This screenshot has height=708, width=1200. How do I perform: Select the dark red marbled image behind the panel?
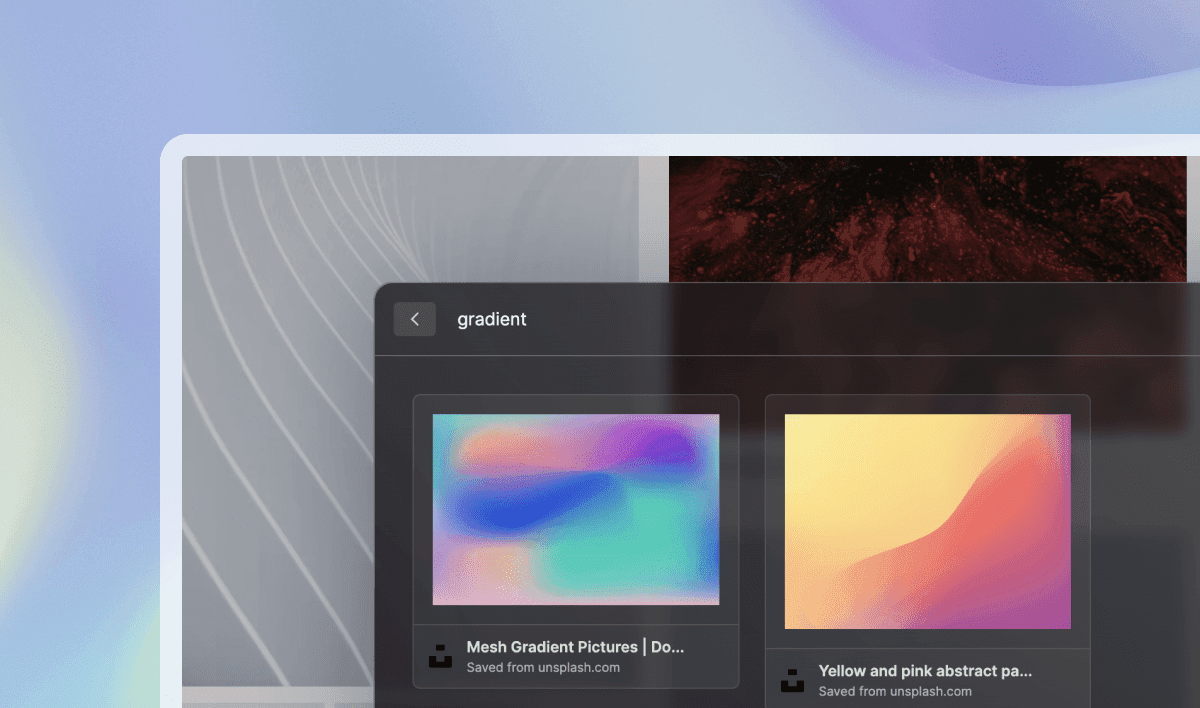coord(925,215)
